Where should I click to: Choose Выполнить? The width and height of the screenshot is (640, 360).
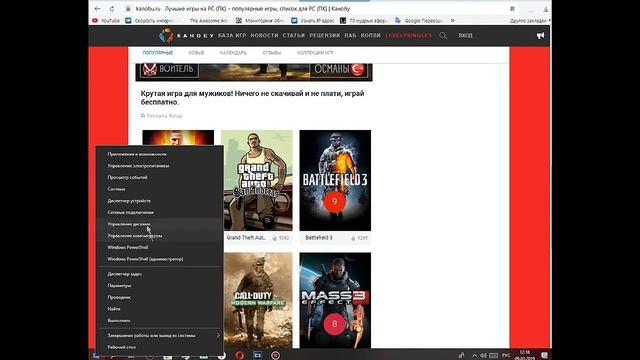click(x=160, y=321)
